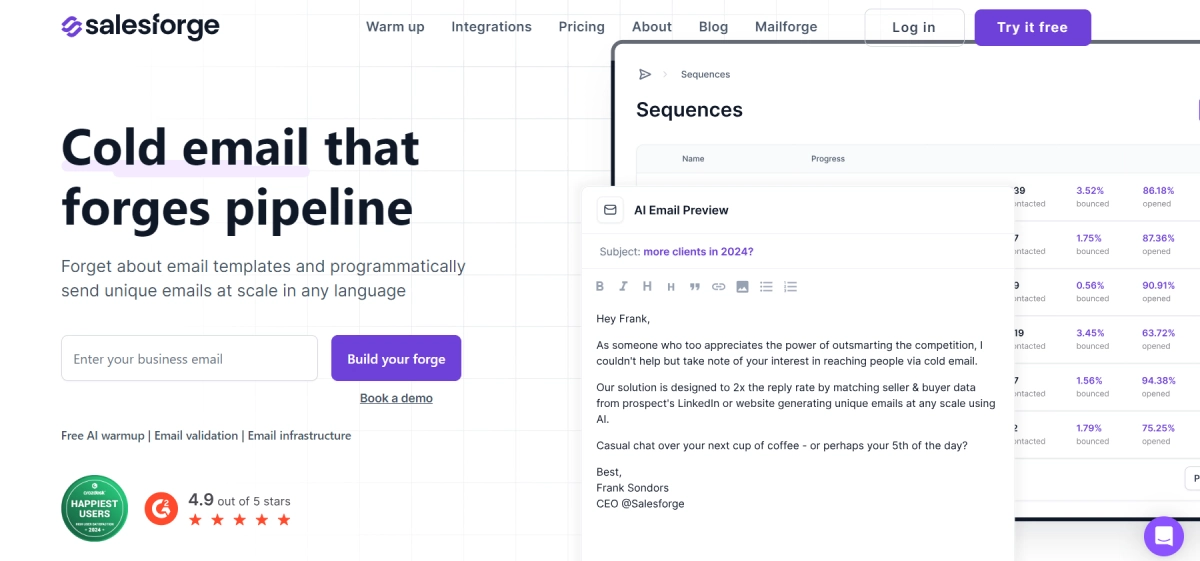Click the paper plane Sequences breadcrumb icon
The height and width of the screenshot is (561, 1200).
645,74
